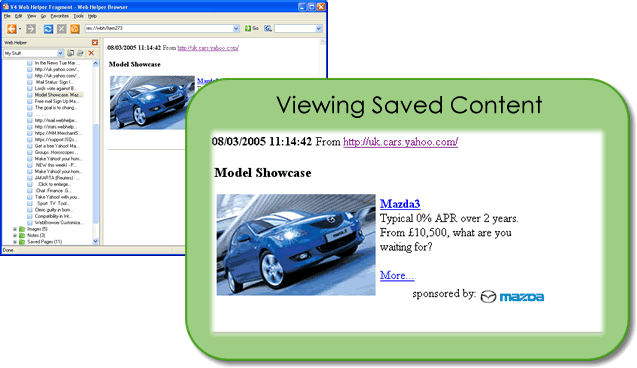This screenshot has height=368, width=637.
Task: Click the gray Stop icon
Action: (61, 29)
